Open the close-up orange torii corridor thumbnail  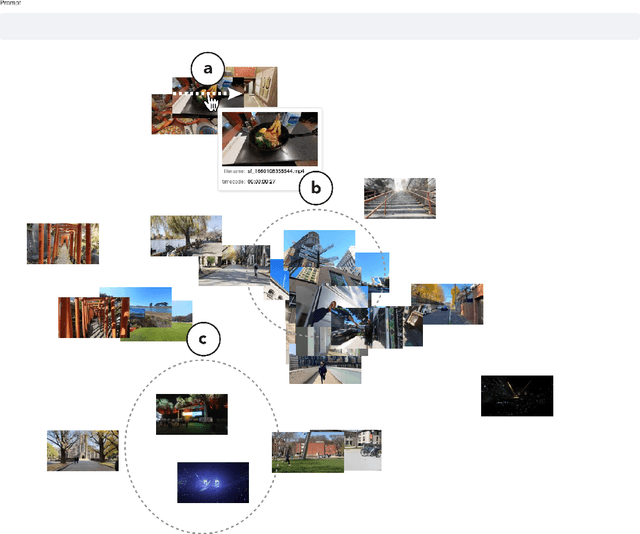click(94, 318)
